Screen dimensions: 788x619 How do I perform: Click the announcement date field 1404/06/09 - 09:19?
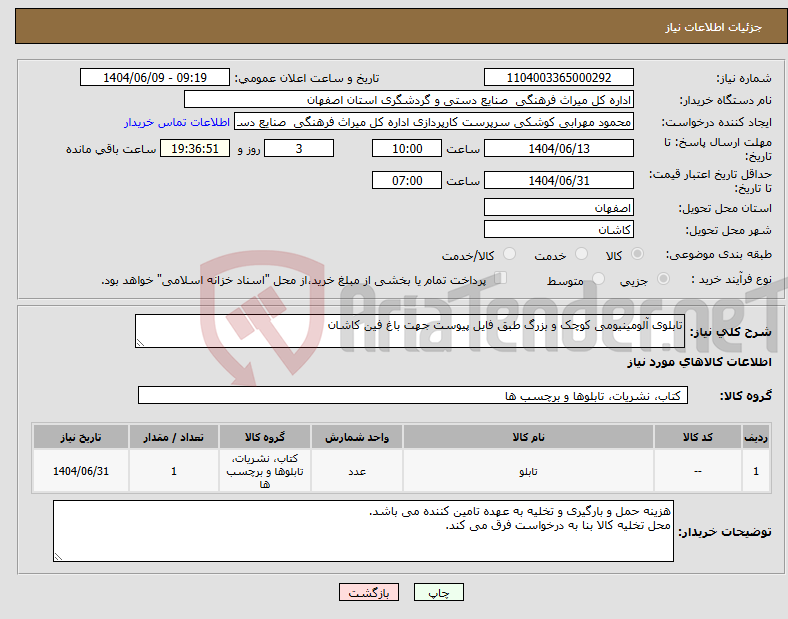click(155, 78)
